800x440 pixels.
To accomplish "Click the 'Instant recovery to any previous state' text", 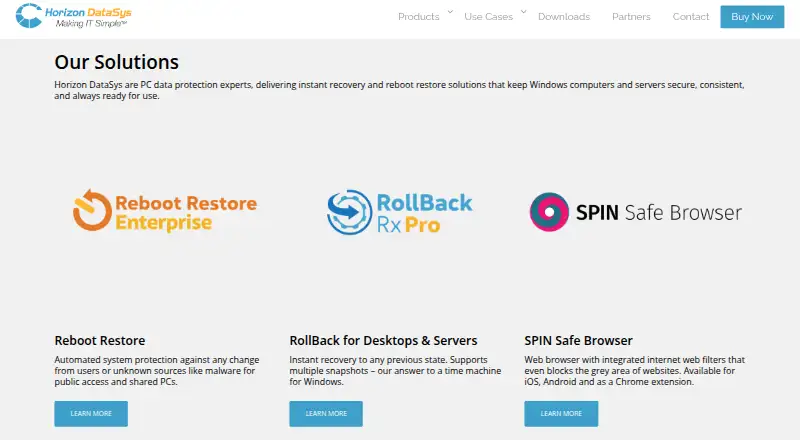I will [395, 371].
